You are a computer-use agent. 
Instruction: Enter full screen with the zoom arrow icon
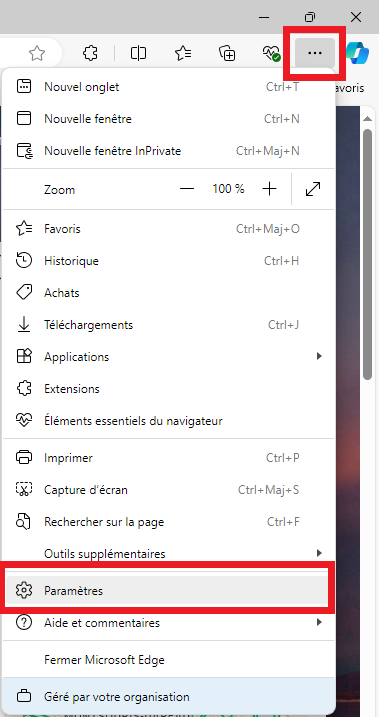(313, 189)
